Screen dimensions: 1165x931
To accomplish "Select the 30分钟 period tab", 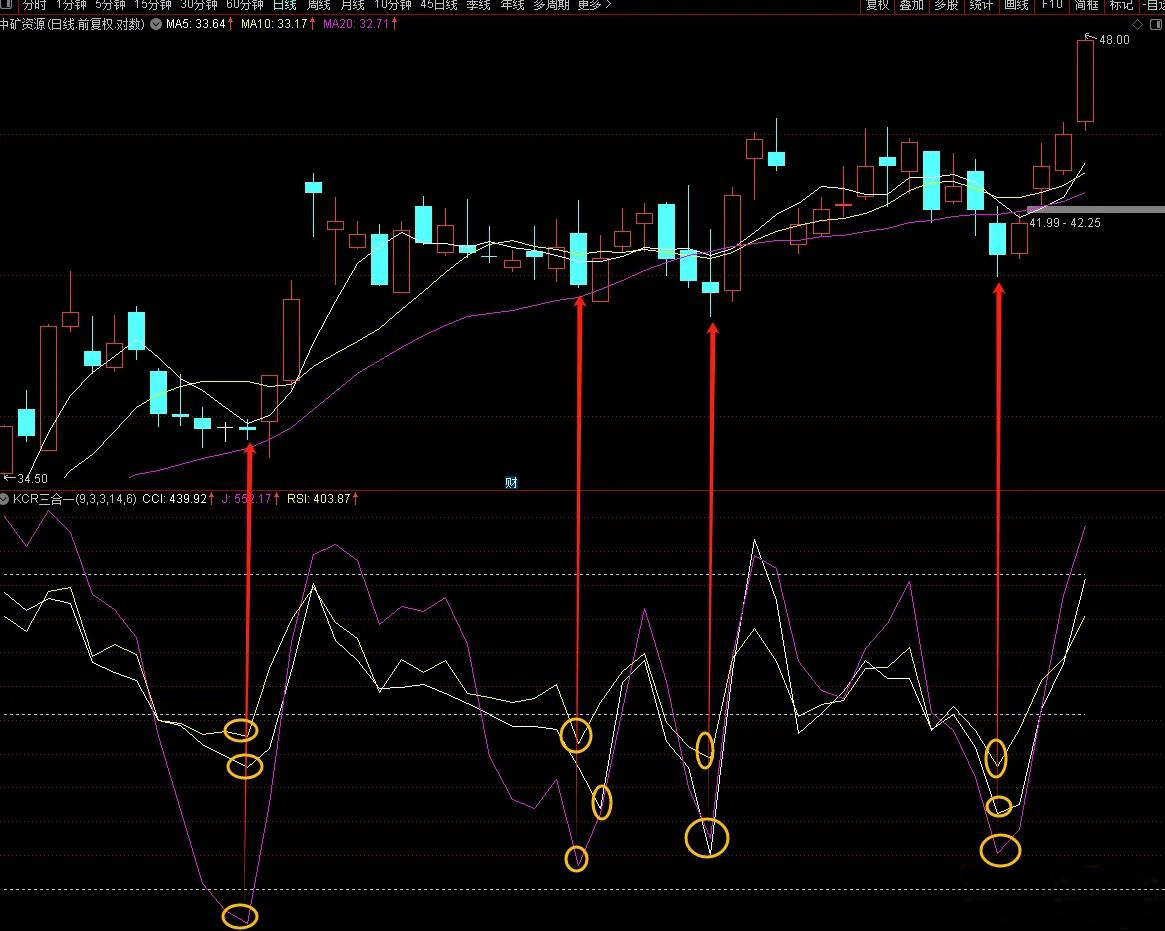I will pyautogui.click(x=199, y=4).
